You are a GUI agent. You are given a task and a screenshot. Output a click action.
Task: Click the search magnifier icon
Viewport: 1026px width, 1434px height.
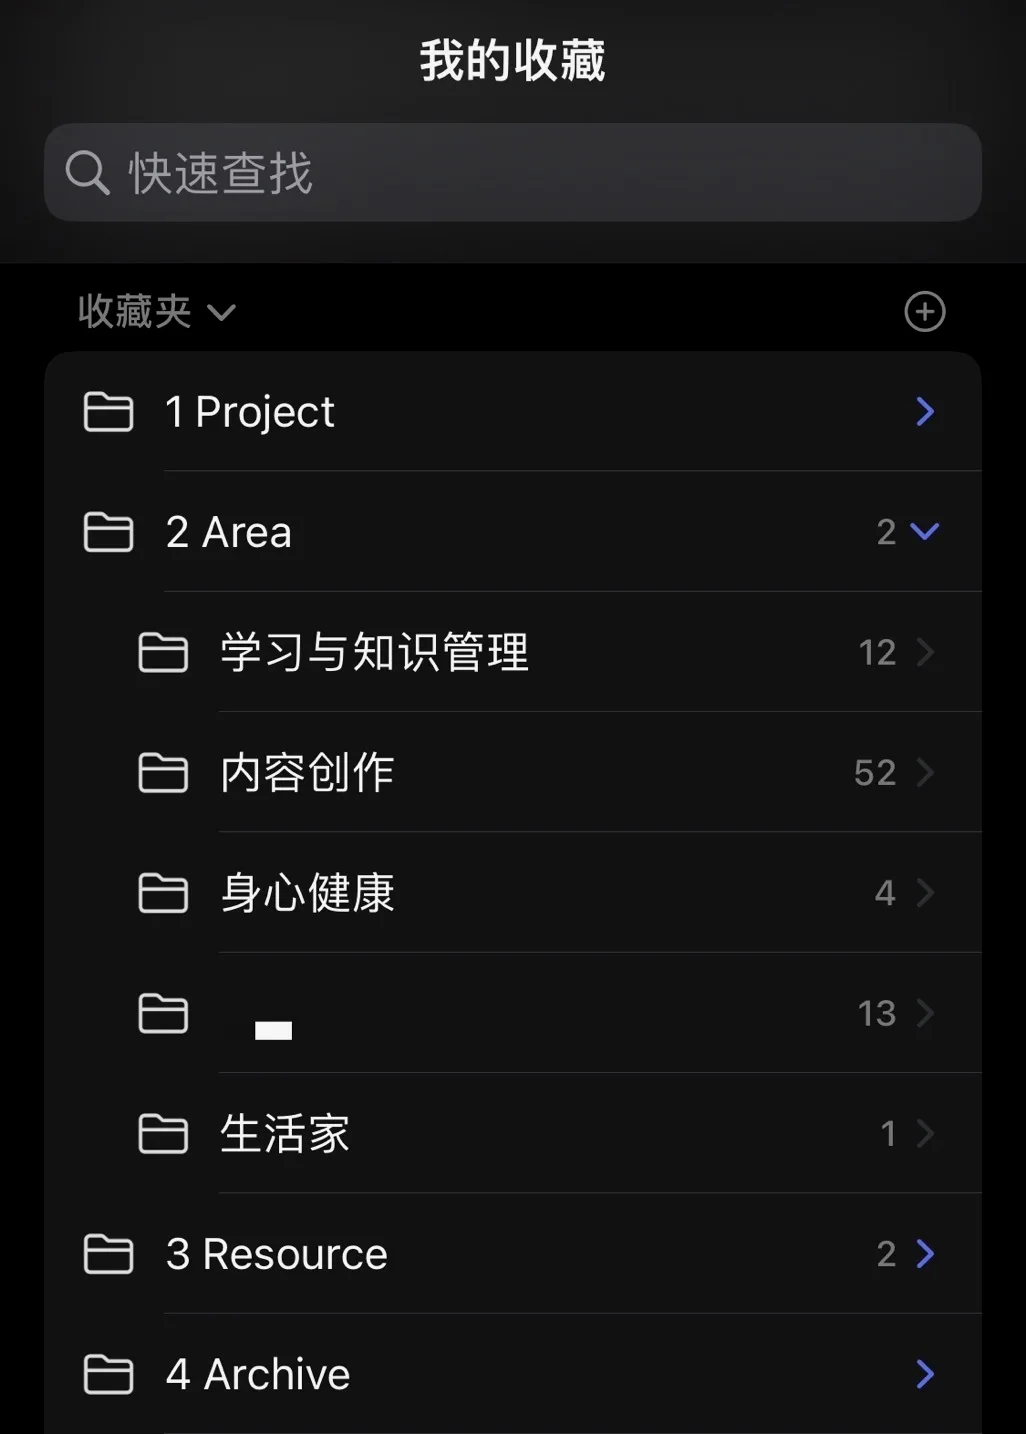point(87,173)
